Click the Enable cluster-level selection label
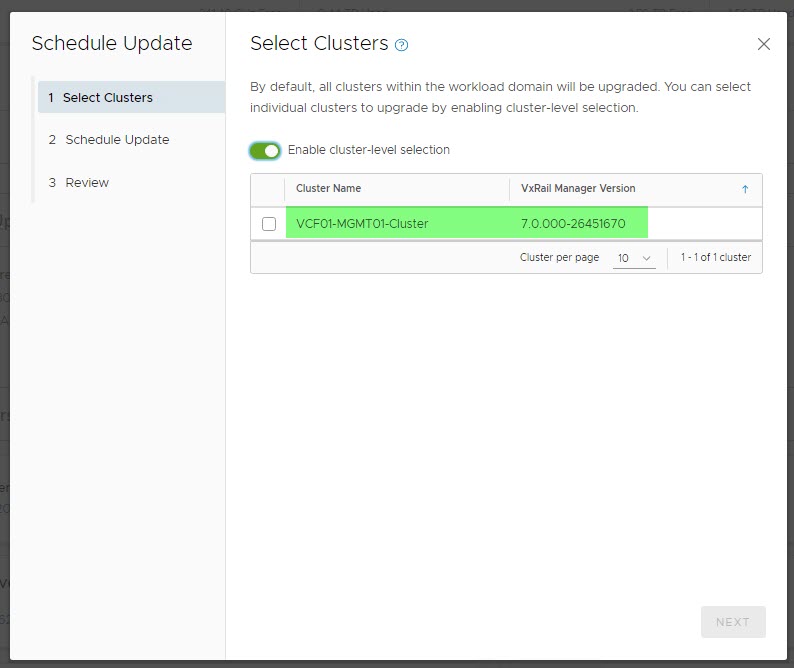Screen dimensions: 794x668 tap(368, 150)
